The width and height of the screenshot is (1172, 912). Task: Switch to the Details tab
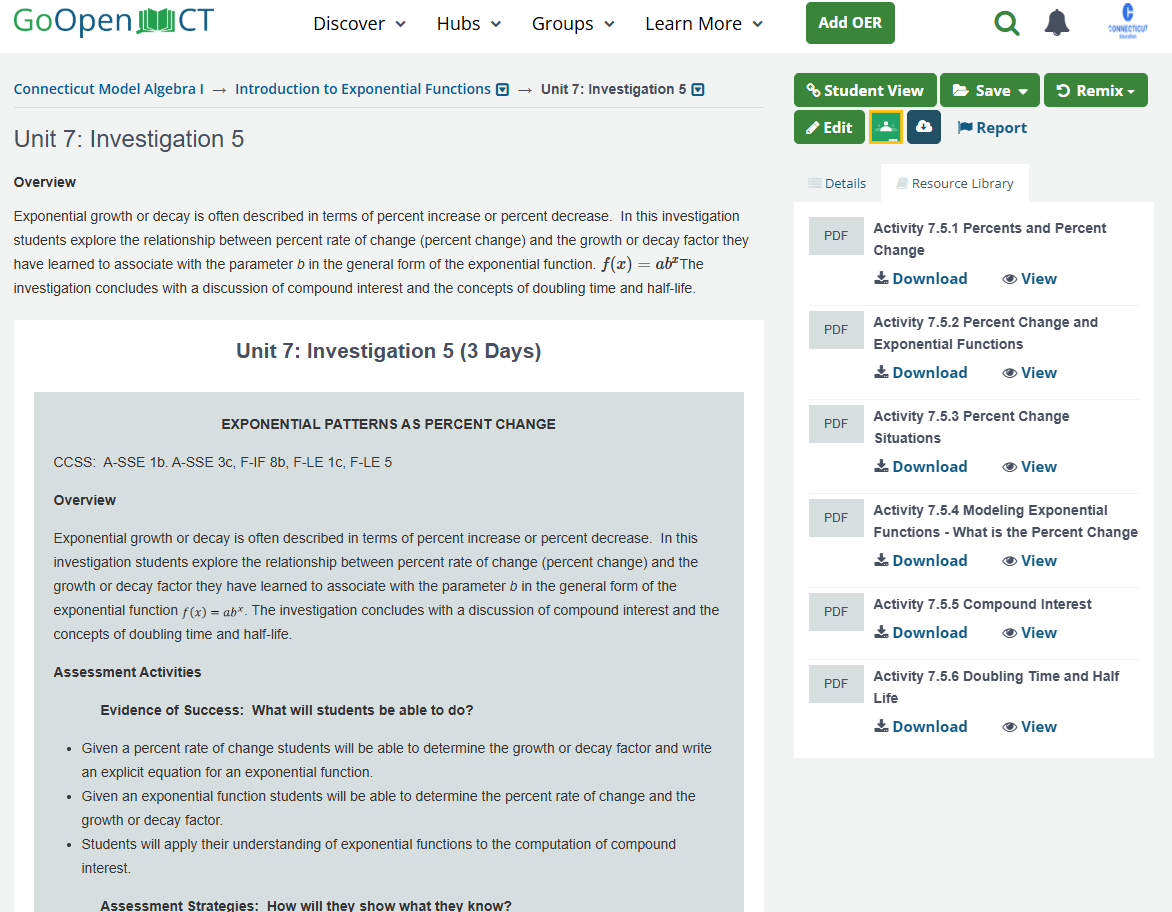837,183
